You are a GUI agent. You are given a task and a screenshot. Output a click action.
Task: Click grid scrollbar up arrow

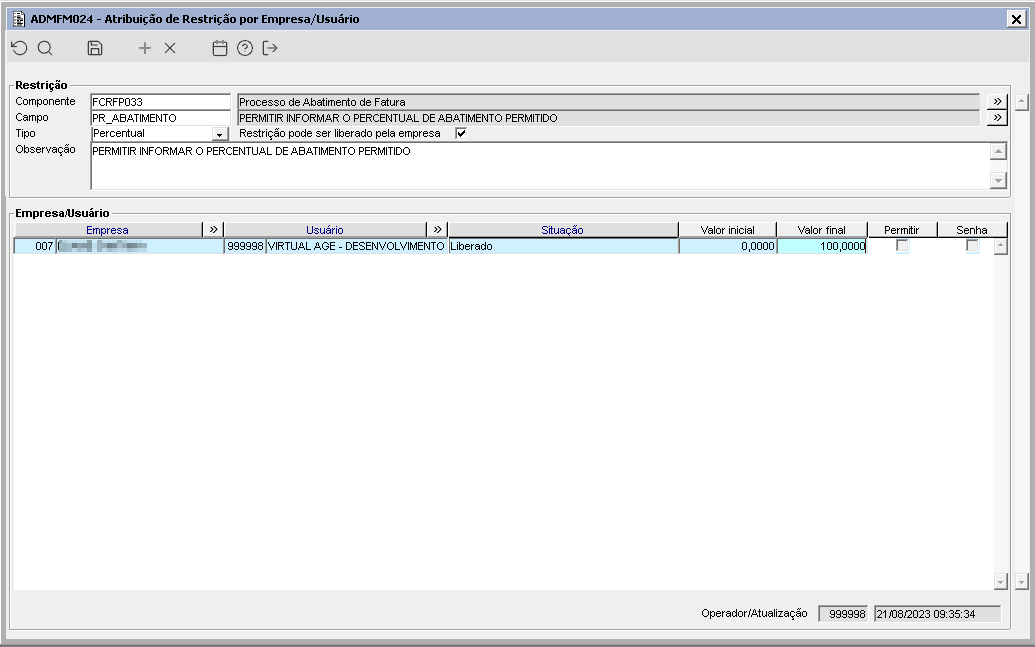coord(1001,247)
